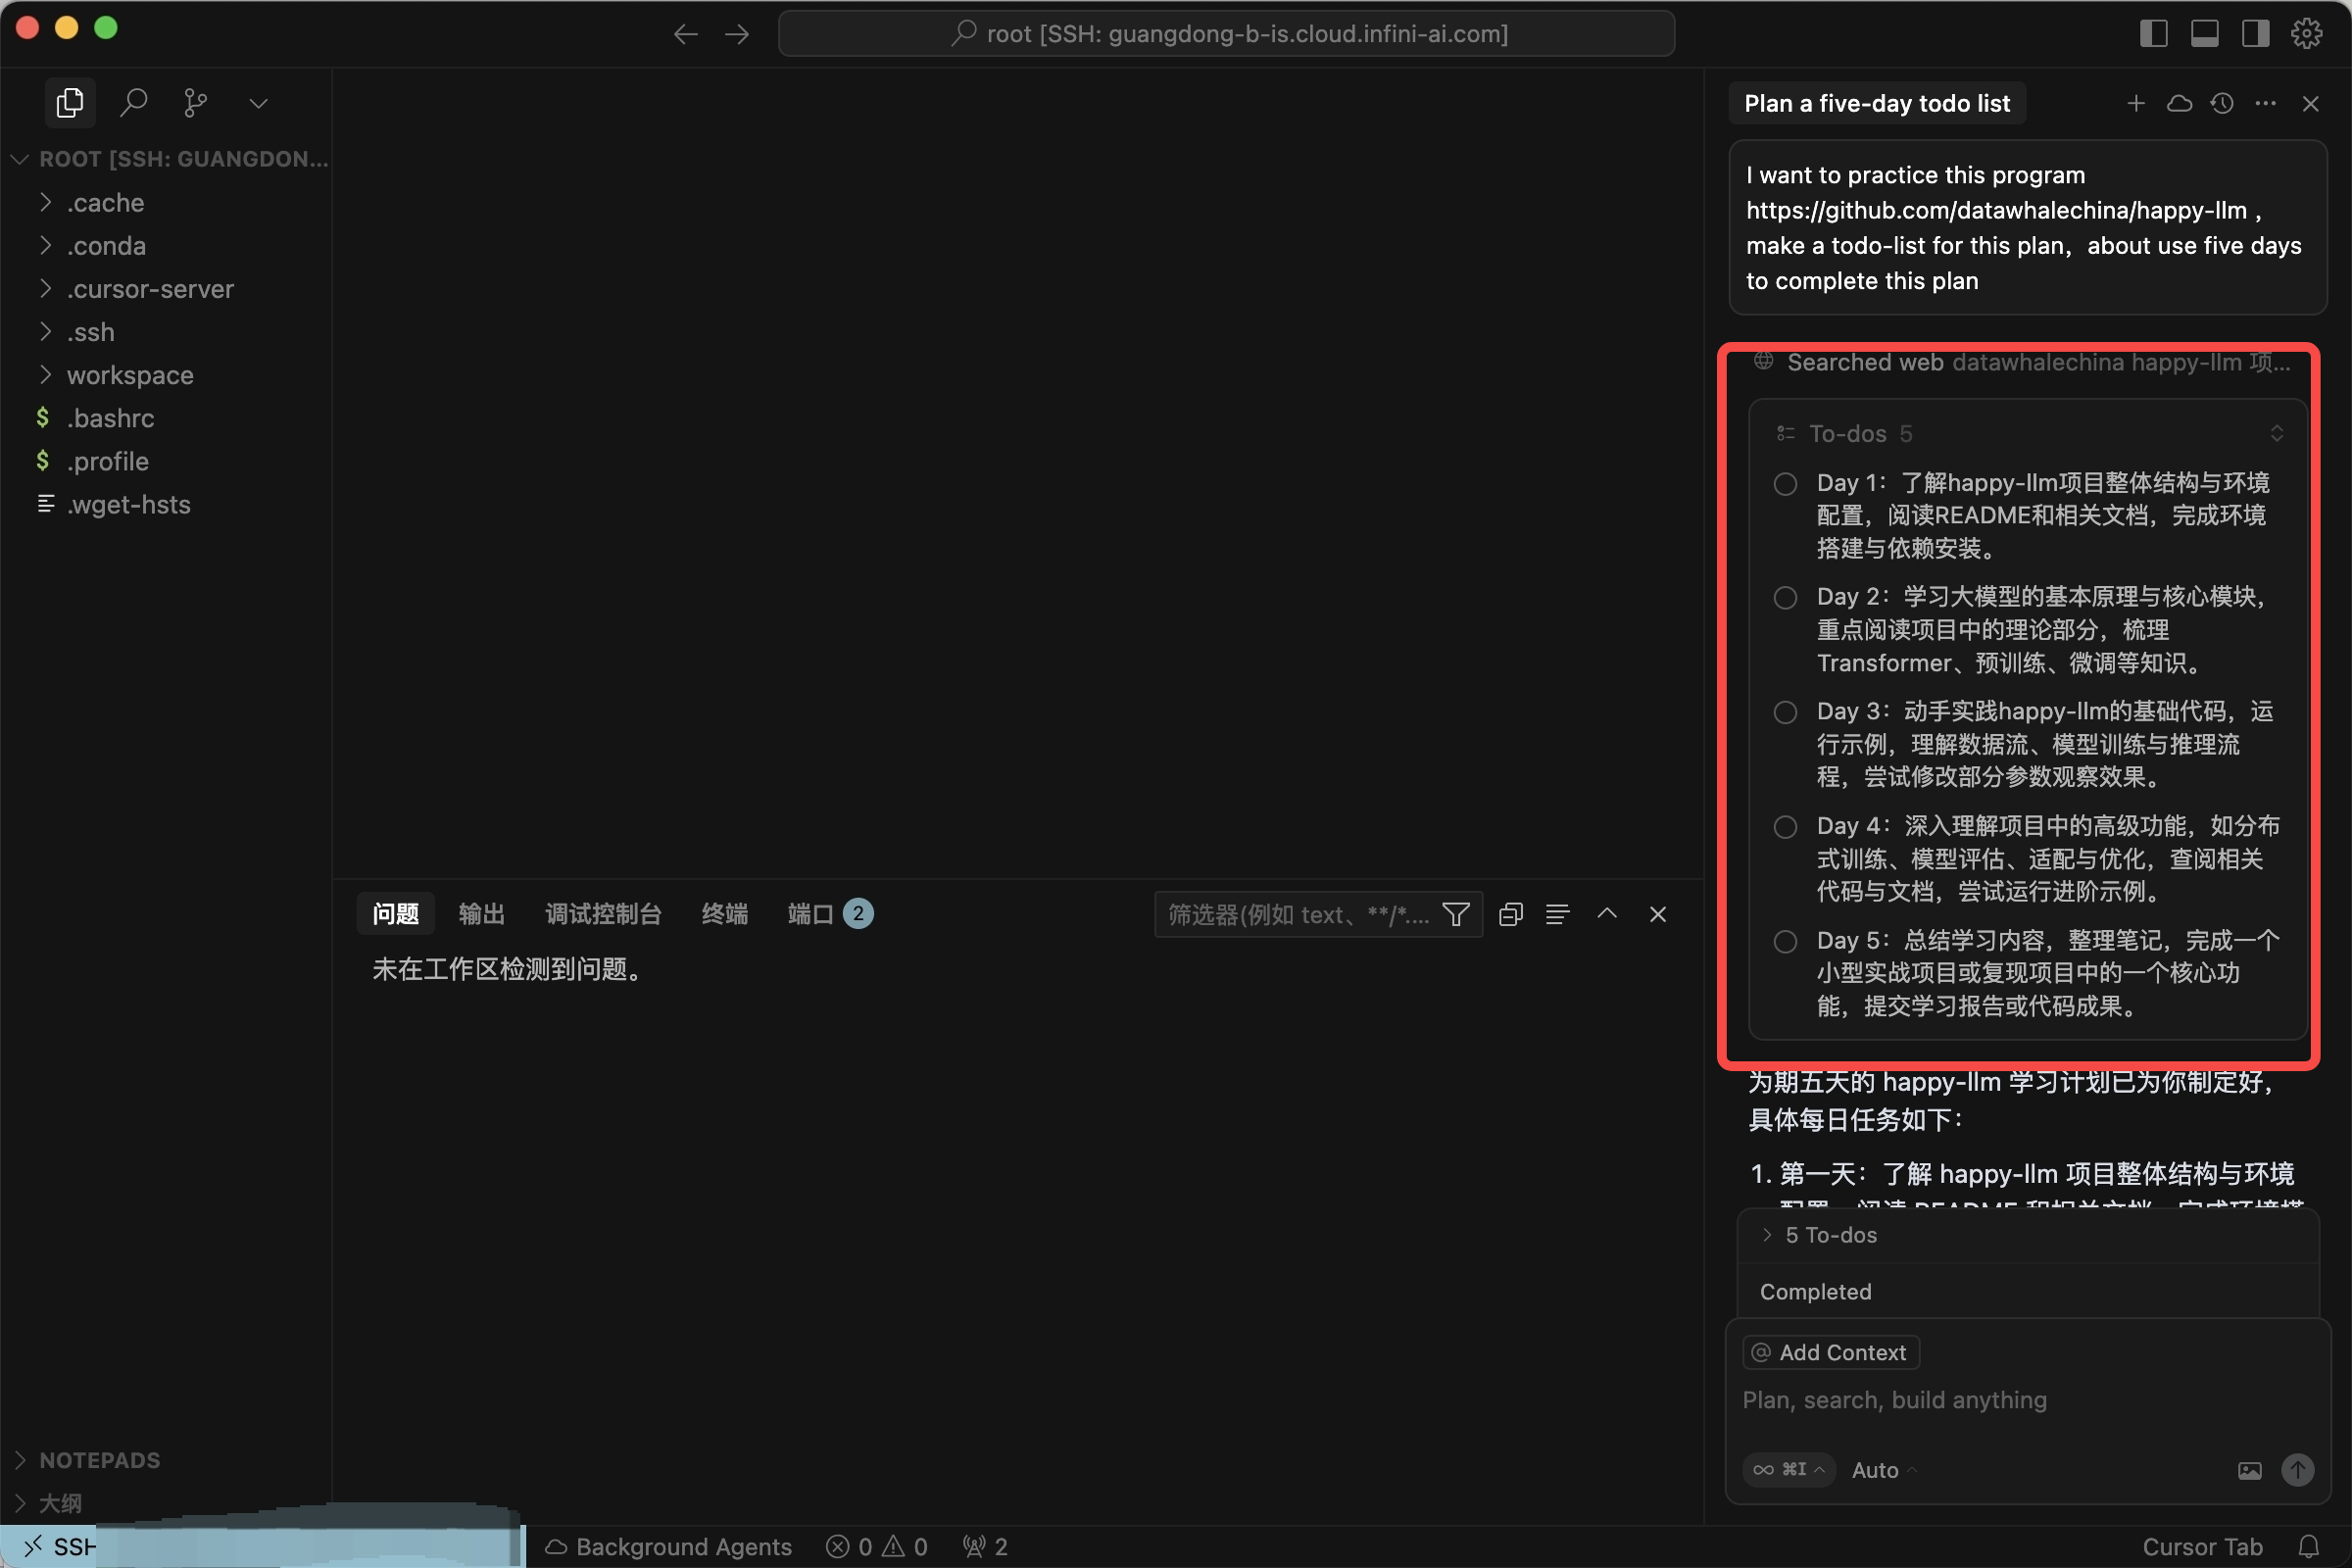
Task: Send message with the up arrow button
Action: [2298, 1470]
